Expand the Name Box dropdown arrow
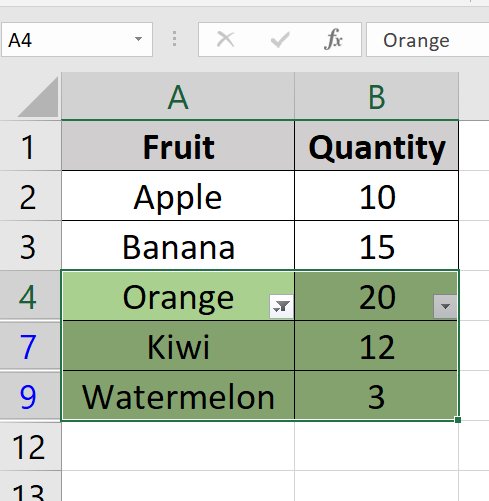Viewport: 489px width, 501px height. 138,39
